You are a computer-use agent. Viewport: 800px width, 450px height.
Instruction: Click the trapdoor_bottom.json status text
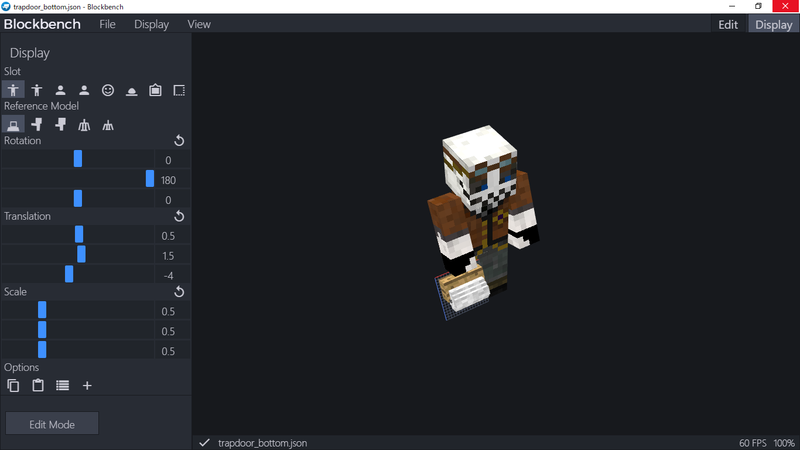click(263, 443)
